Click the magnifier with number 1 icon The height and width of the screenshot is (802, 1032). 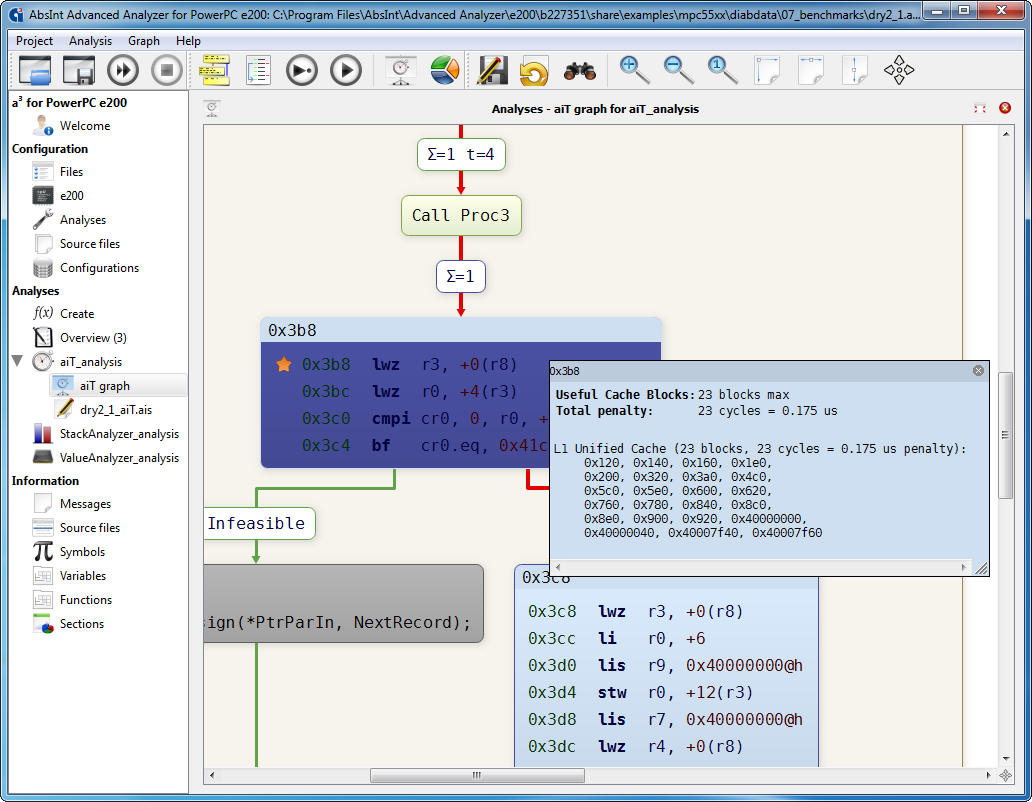point(722,70)
